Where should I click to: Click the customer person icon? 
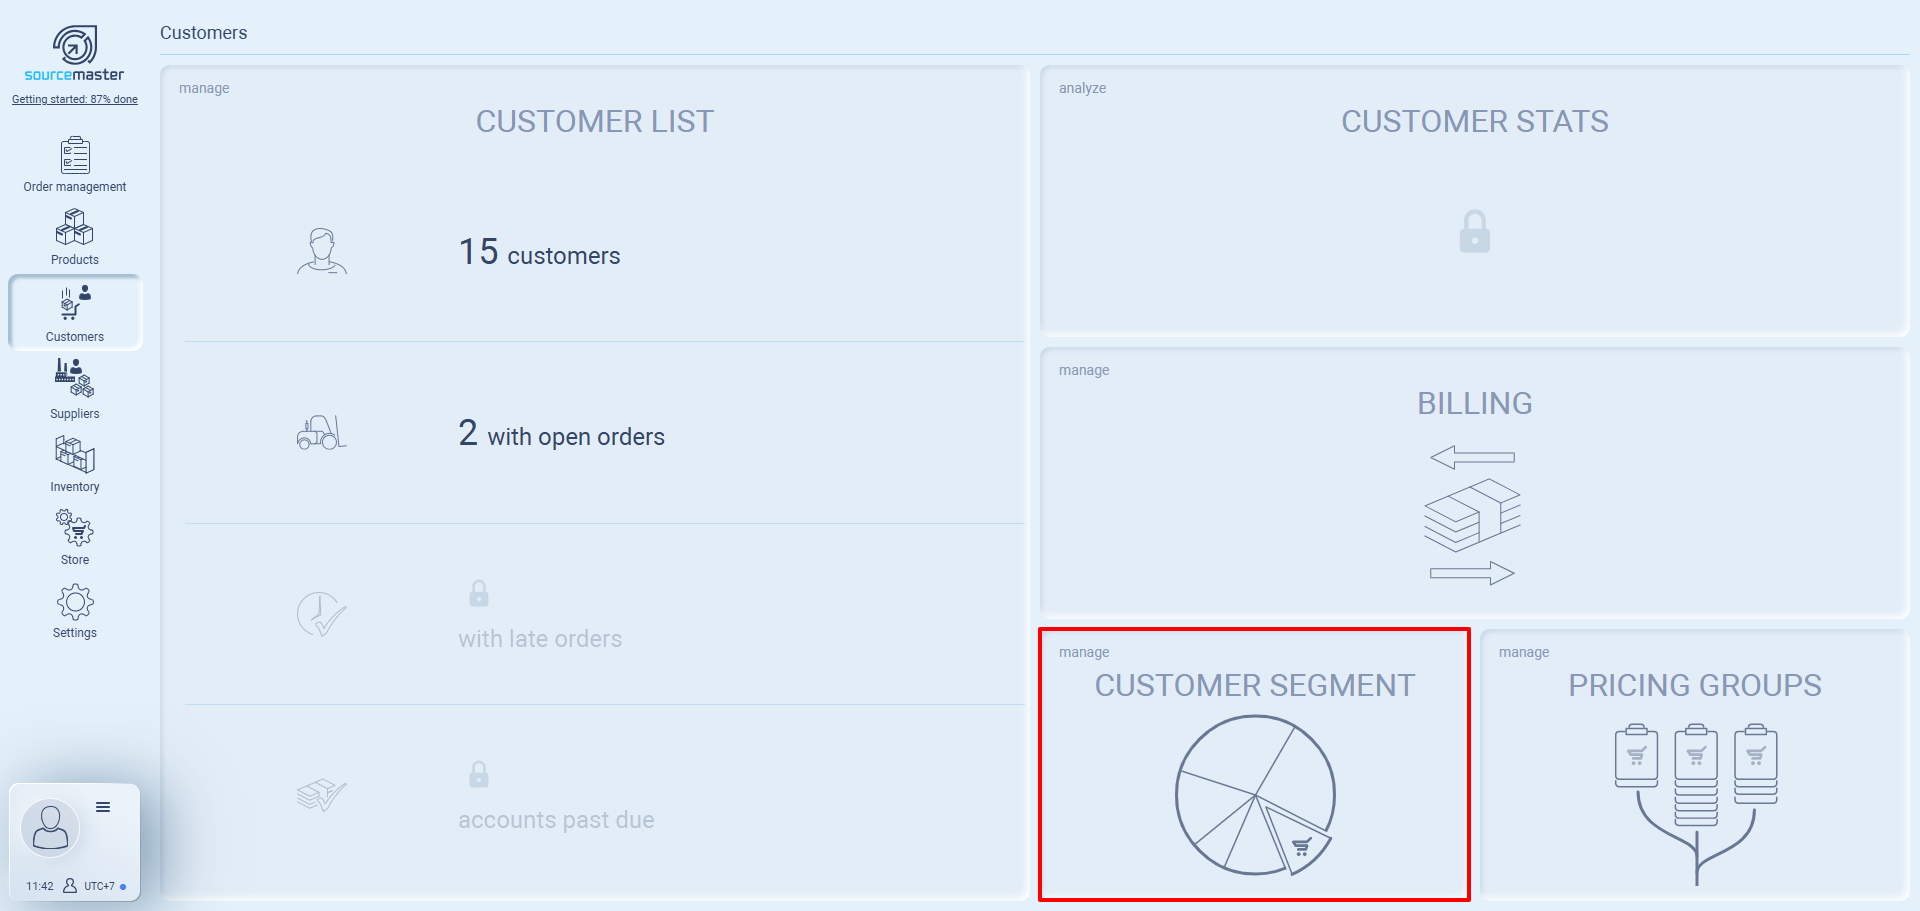tap(322, 251)
